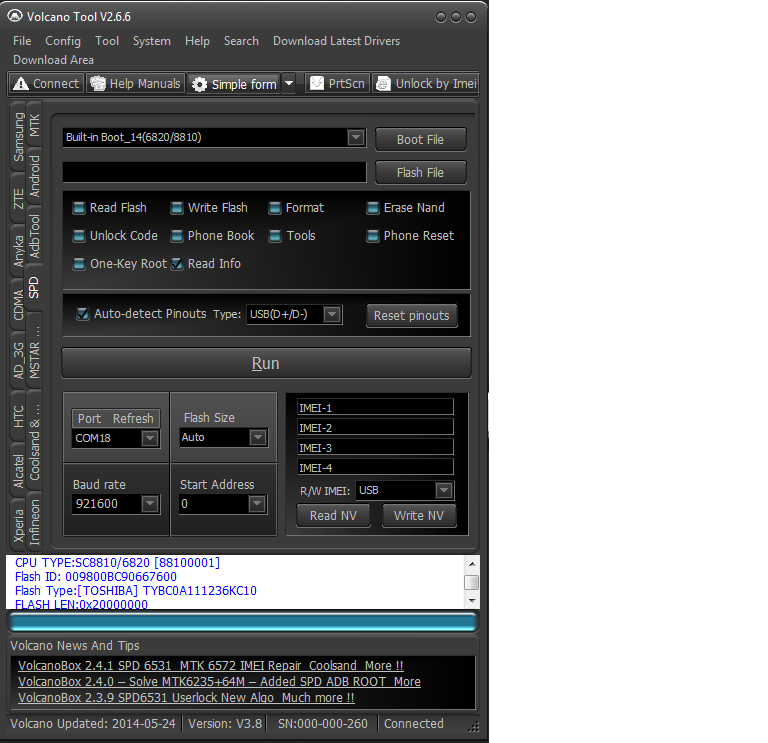Switch to the Coolsand tab

click(x=34, y=442)
